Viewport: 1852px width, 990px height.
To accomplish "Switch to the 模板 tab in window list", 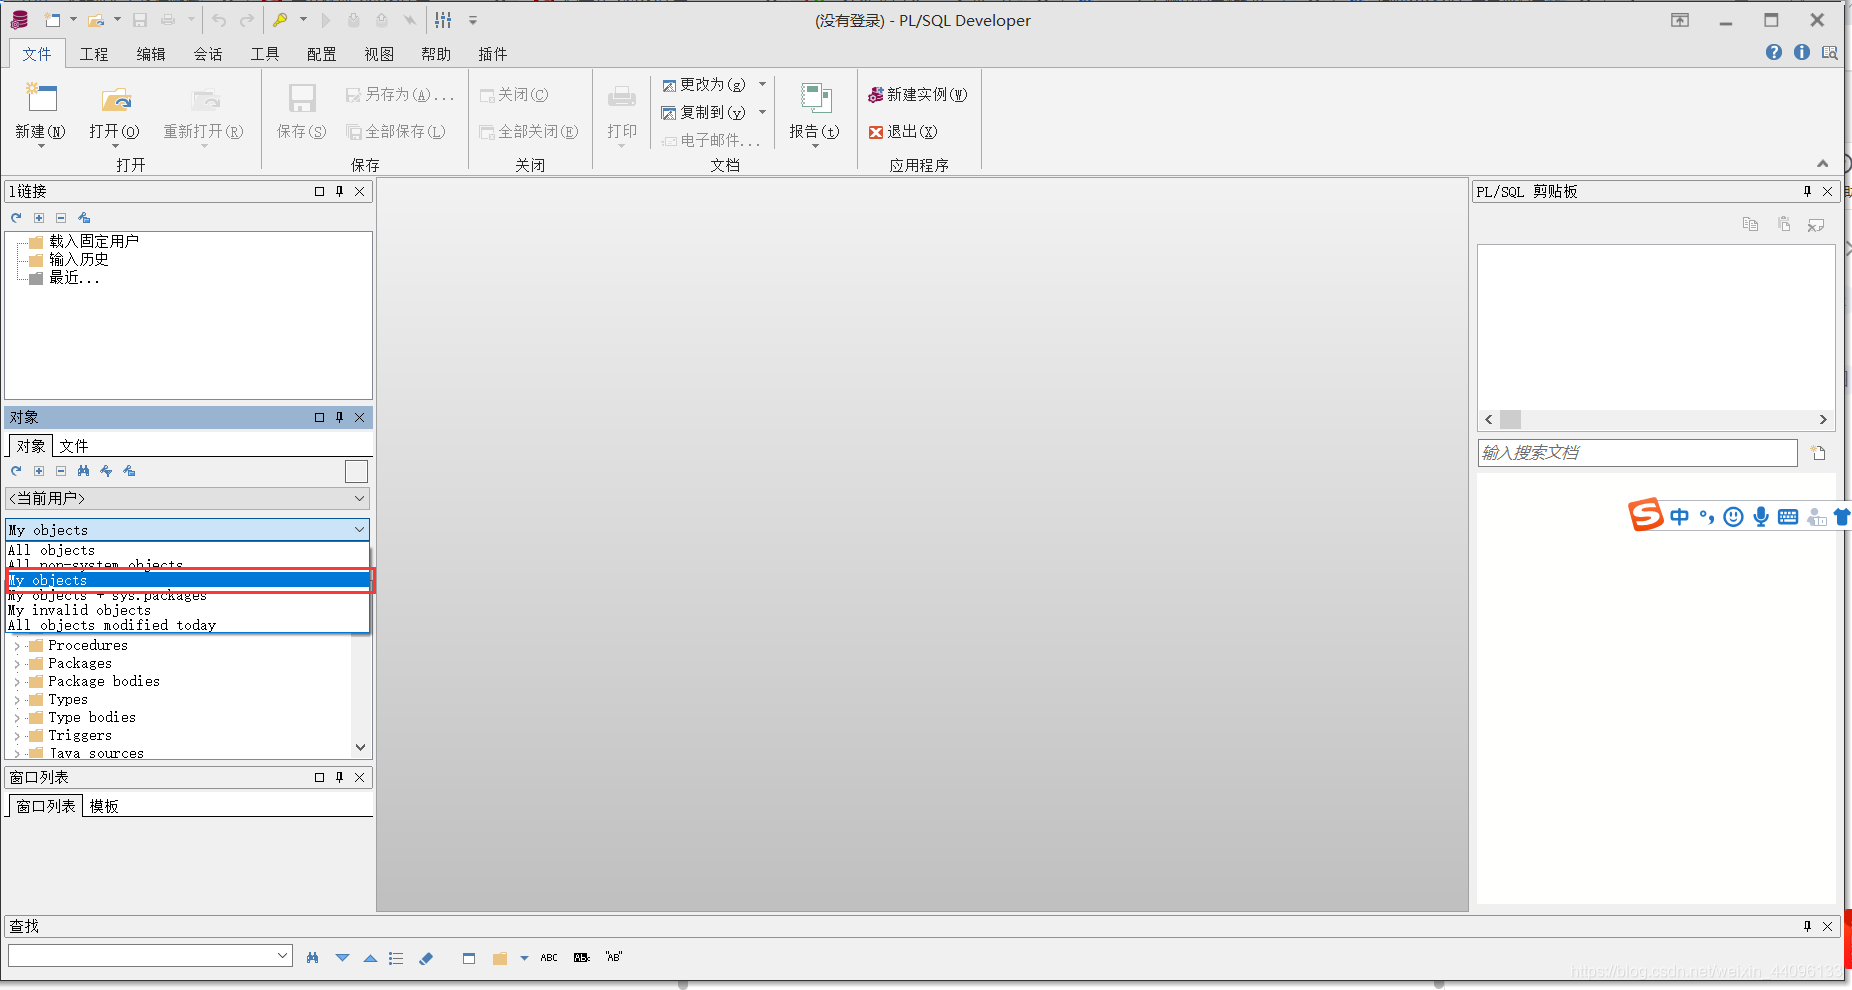I will 104,806.
